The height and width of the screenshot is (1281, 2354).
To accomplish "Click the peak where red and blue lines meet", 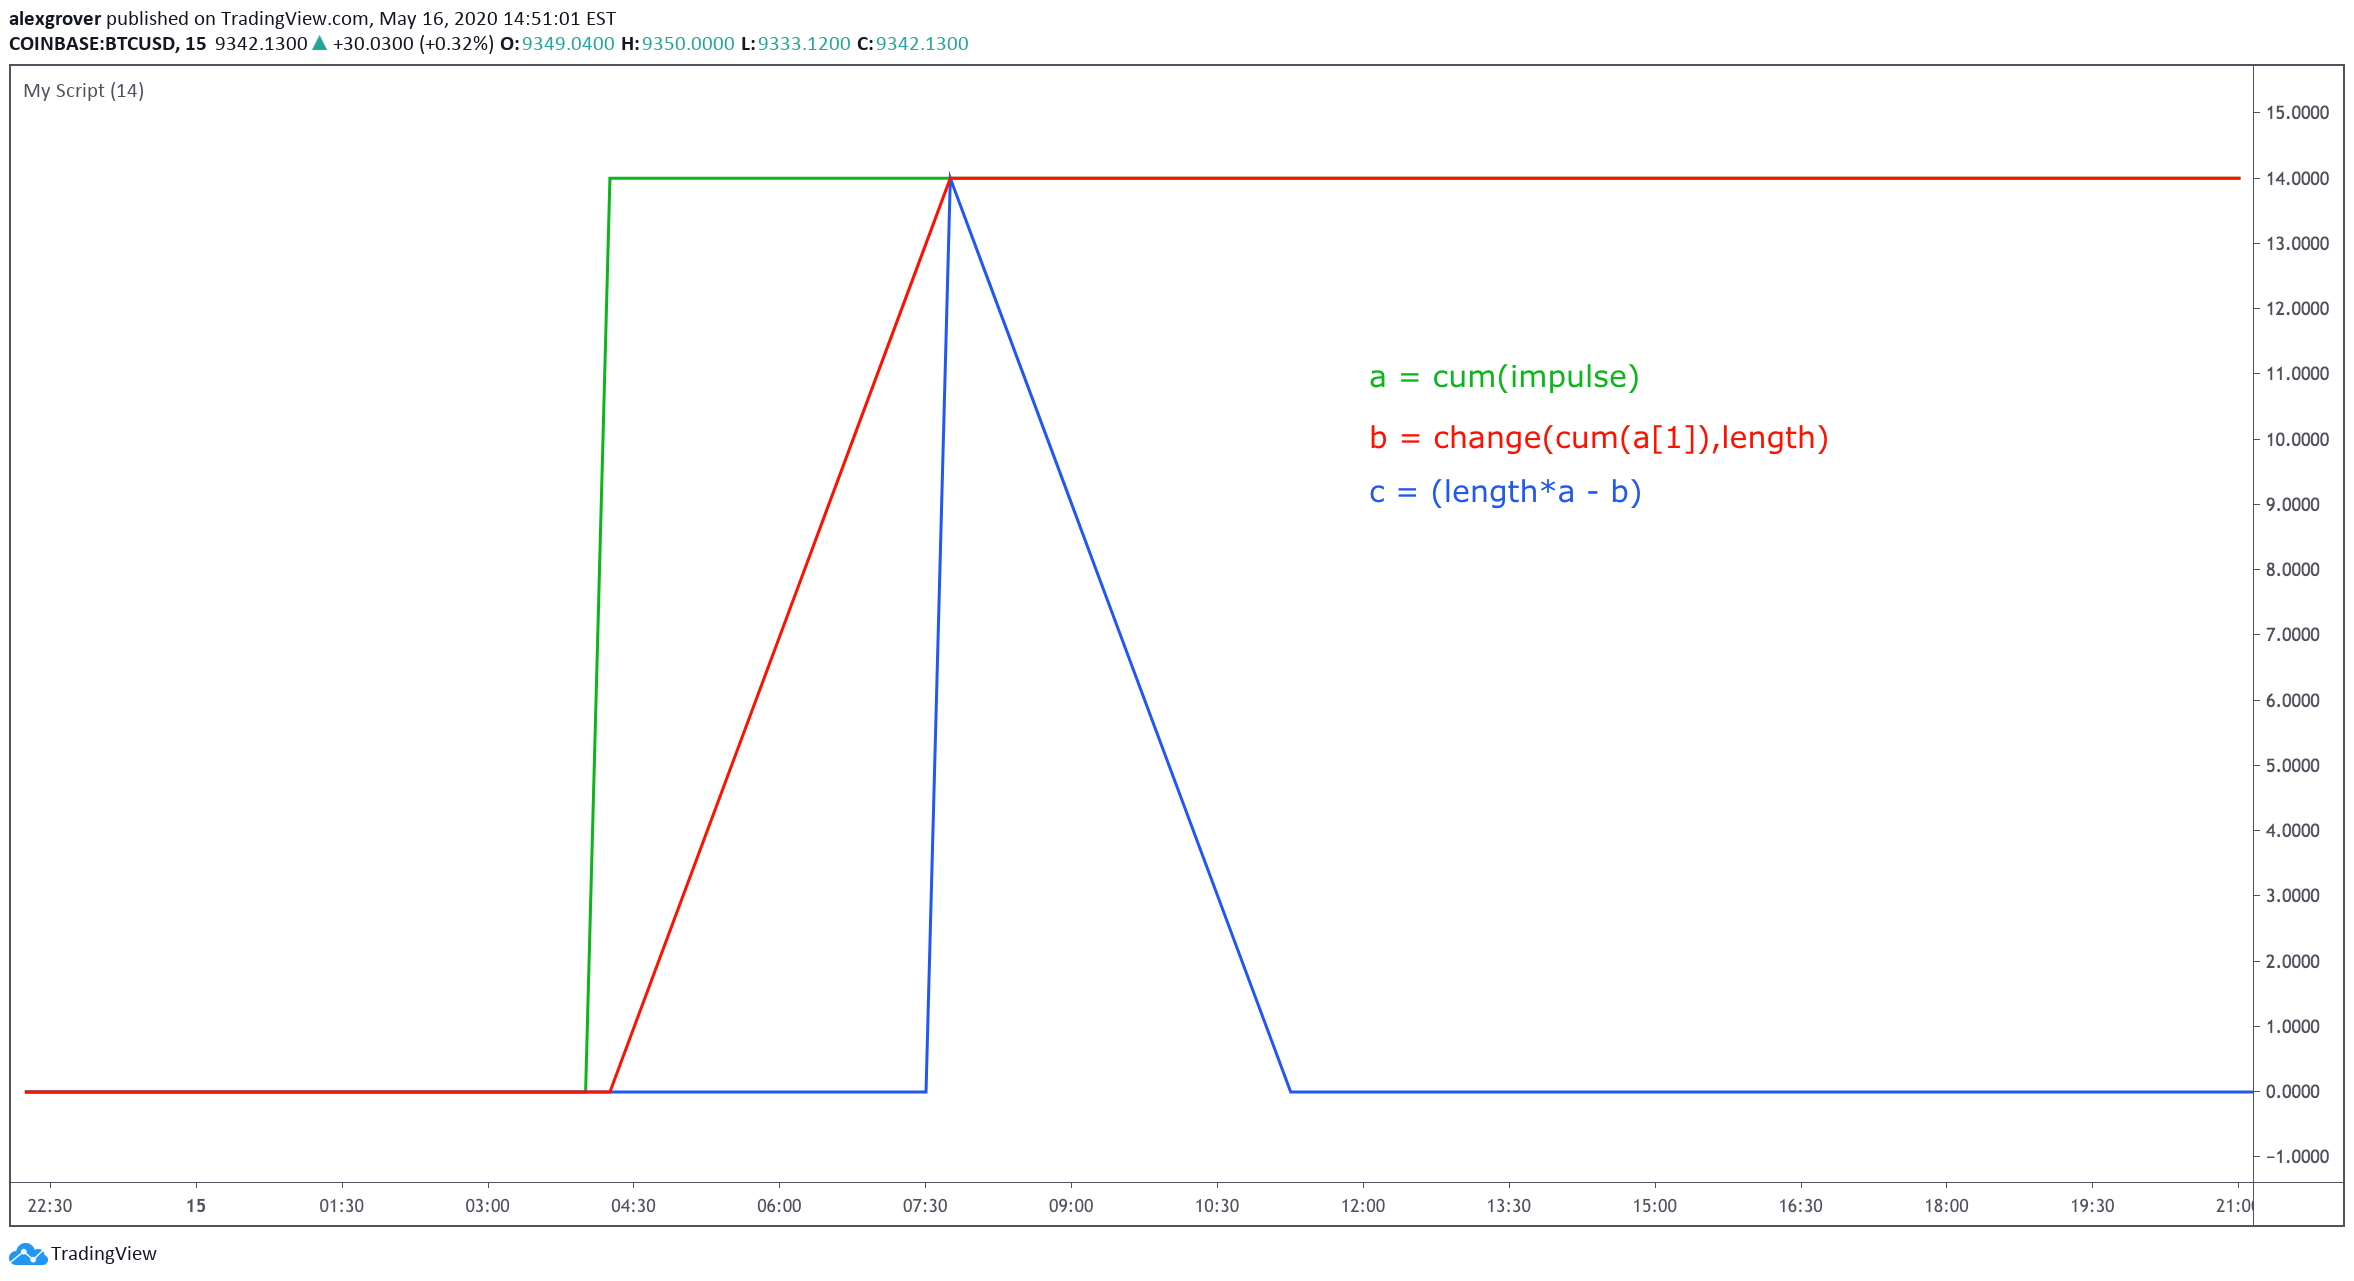I will (950, 179).
